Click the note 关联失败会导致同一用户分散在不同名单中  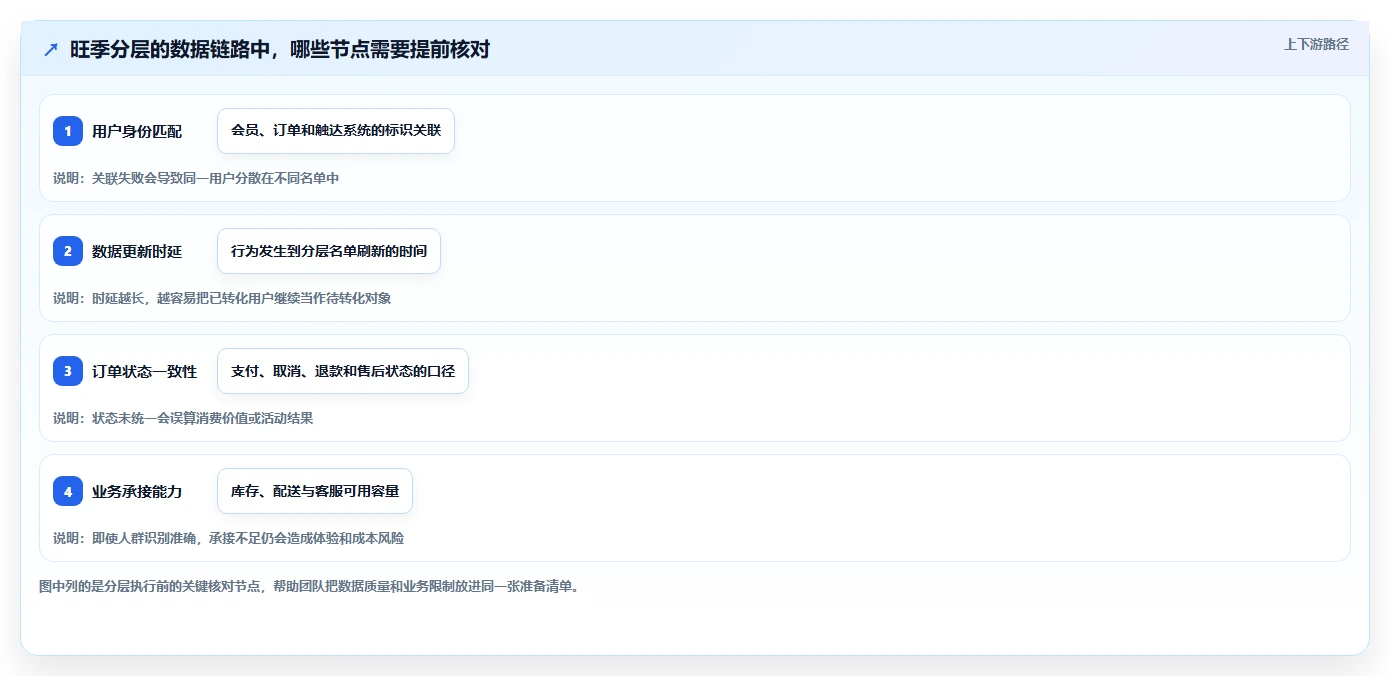tap(196, 178)
